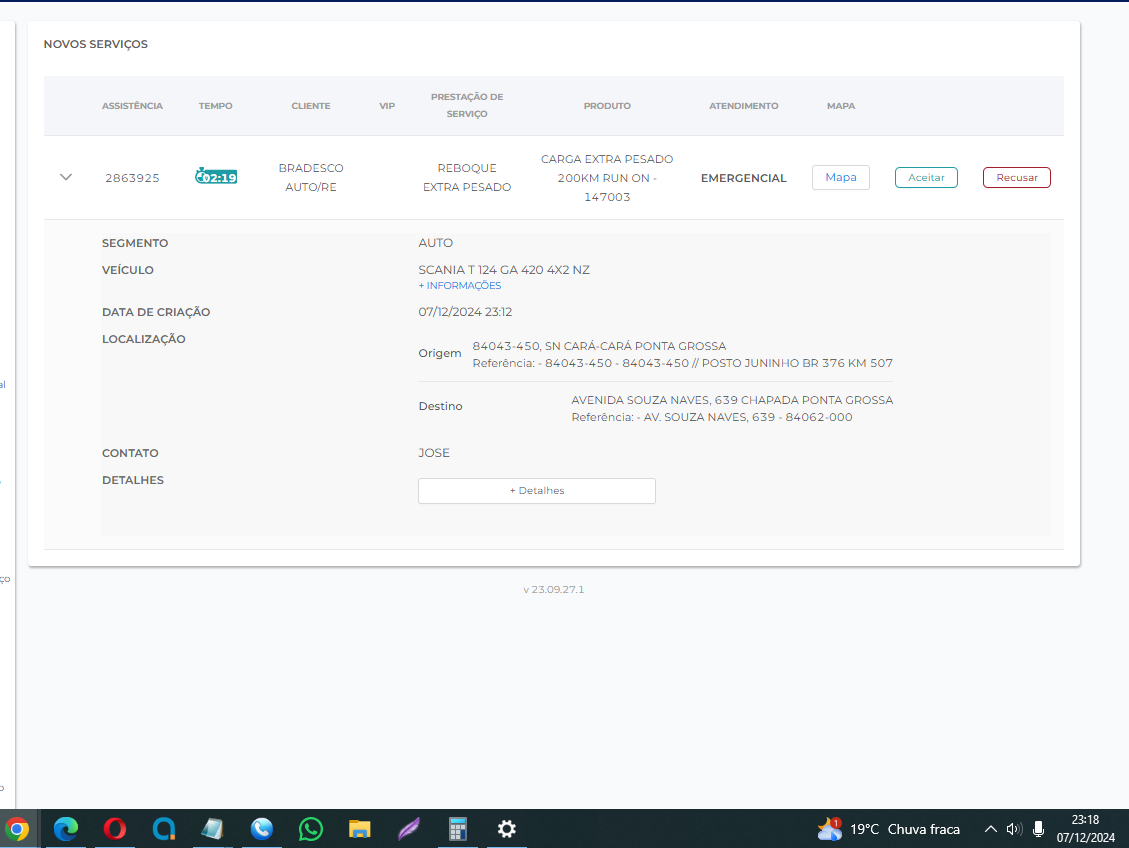Open the + Informações vehicle link
This screenshot has height=848, width=1129.
click(x=460, y=286)
